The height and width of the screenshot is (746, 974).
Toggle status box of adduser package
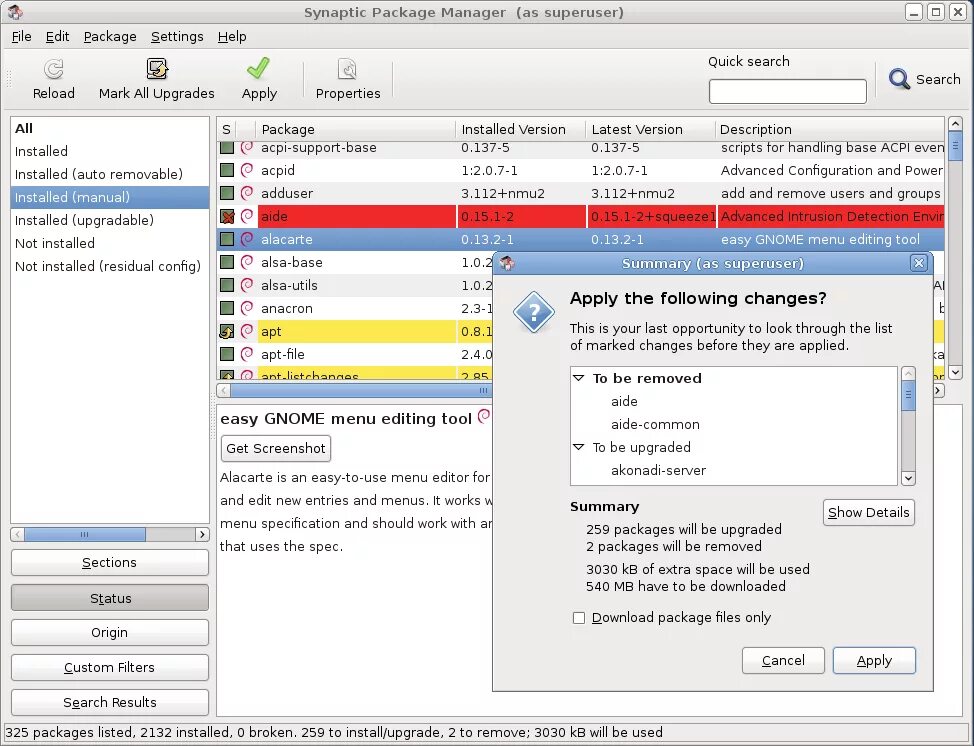click(x=227, y=193)
